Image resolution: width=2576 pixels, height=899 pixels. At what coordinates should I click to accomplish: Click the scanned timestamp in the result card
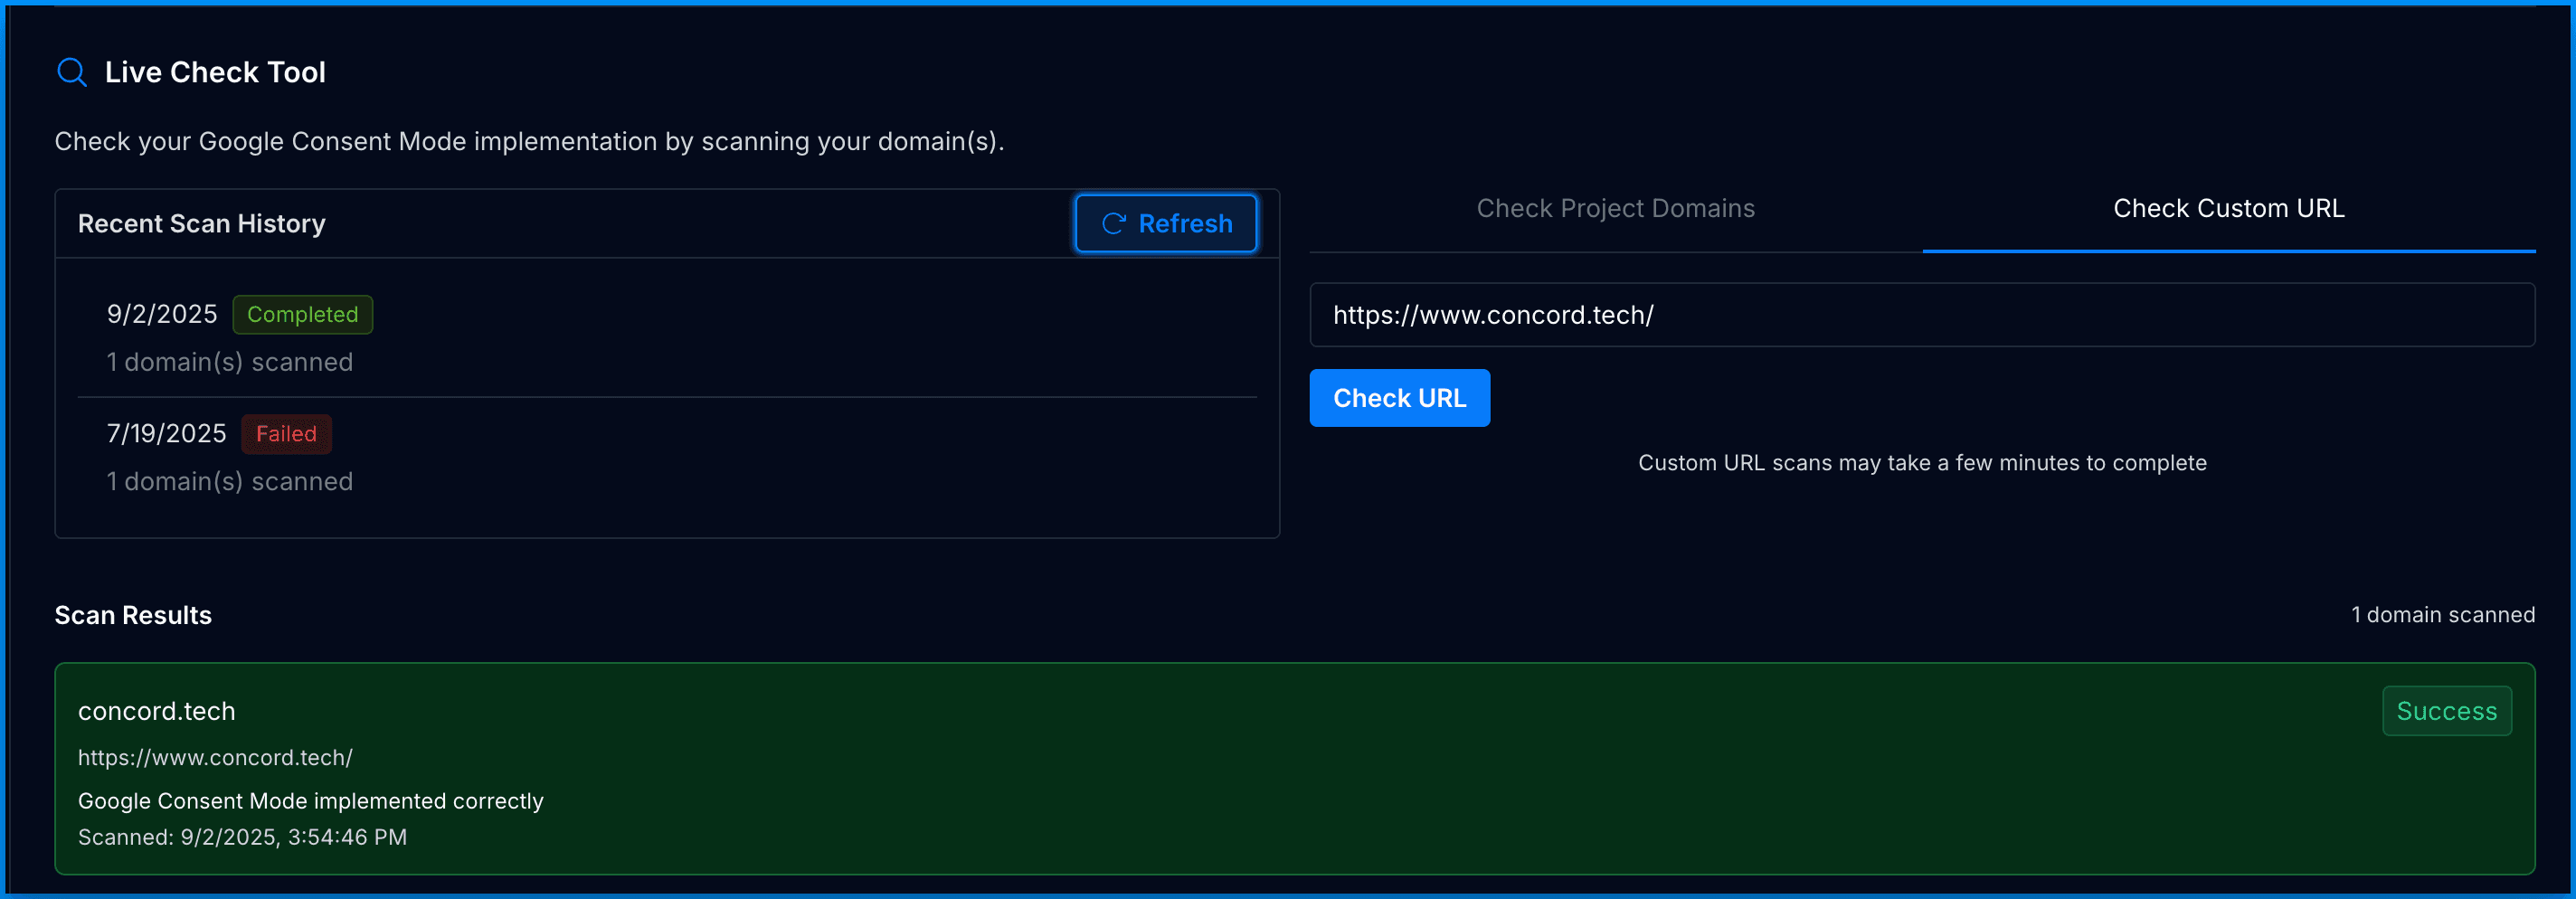pyautogui.click(x=242, y=837)
